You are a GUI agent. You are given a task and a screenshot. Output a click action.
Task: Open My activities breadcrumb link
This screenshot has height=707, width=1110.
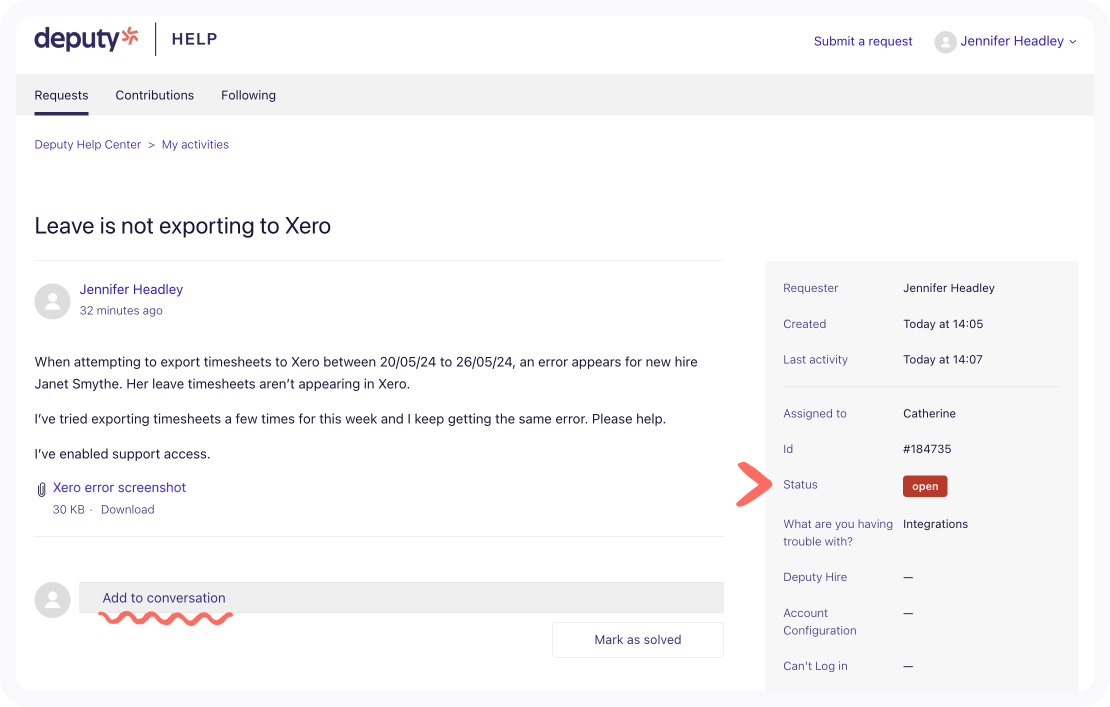(195, 144)
